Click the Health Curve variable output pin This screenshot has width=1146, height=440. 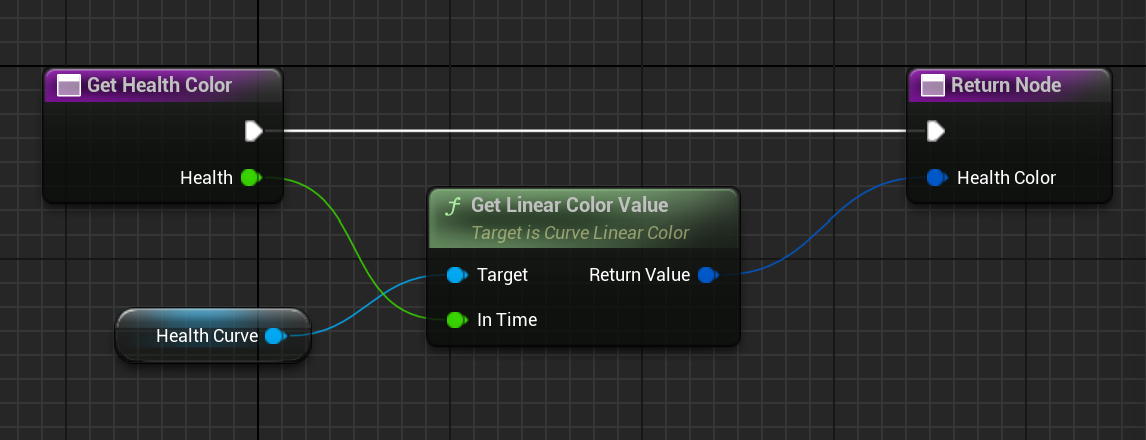274,336
